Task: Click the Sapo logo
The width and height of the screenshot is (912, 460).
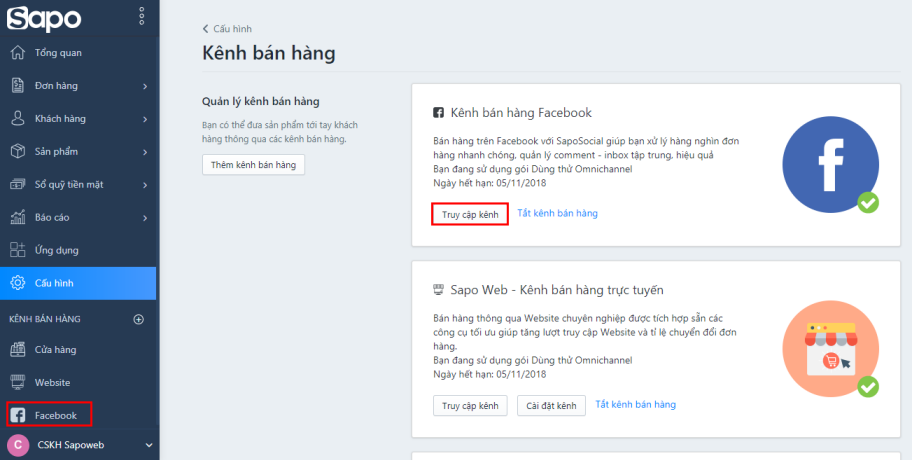Action: [x=44, y=19]
